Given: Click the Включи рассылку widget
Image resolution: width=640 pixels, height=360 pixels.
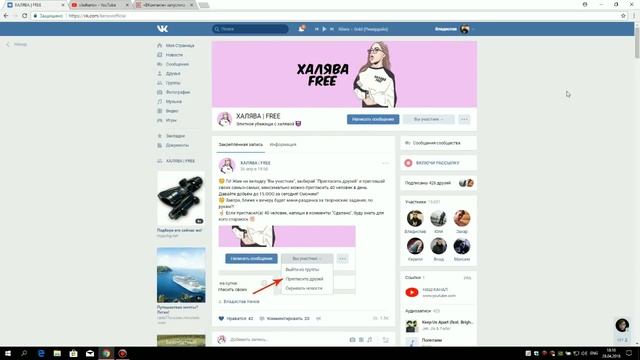Looking at the screenshot, I should (x=438, y=163).
